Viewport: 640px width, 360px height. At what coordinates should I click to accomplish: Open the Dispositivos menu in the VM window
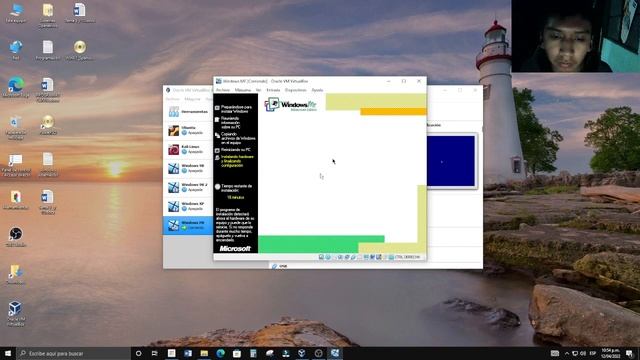(296, 90)
